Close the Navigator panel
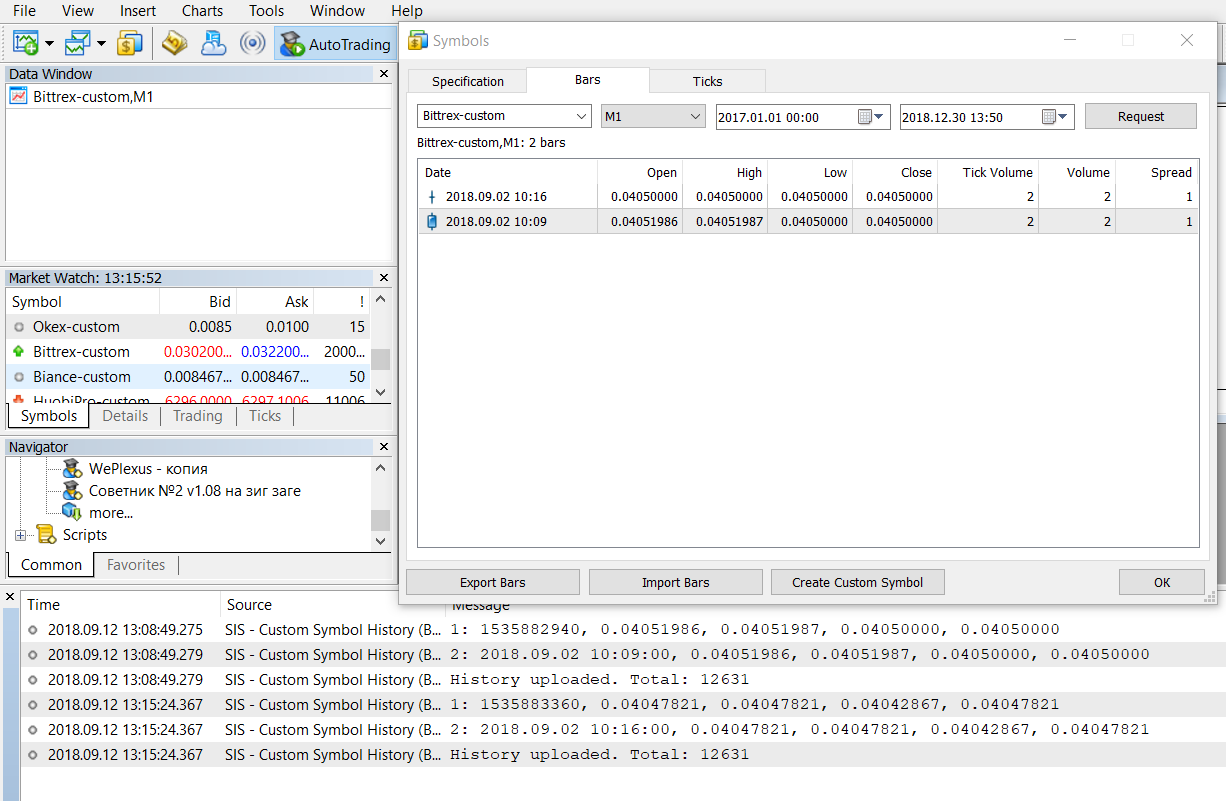This screenshot has height=801, width=1226. (384, 447)
